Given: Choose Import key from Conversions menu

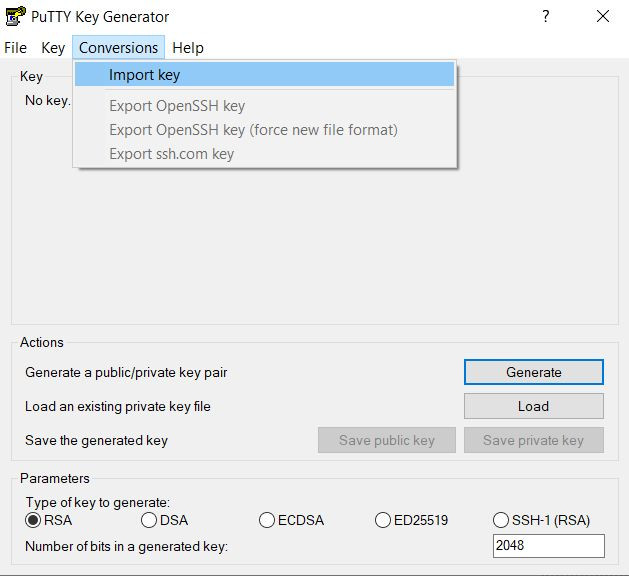Looking at the screenshot, I should tap(264, 75).
